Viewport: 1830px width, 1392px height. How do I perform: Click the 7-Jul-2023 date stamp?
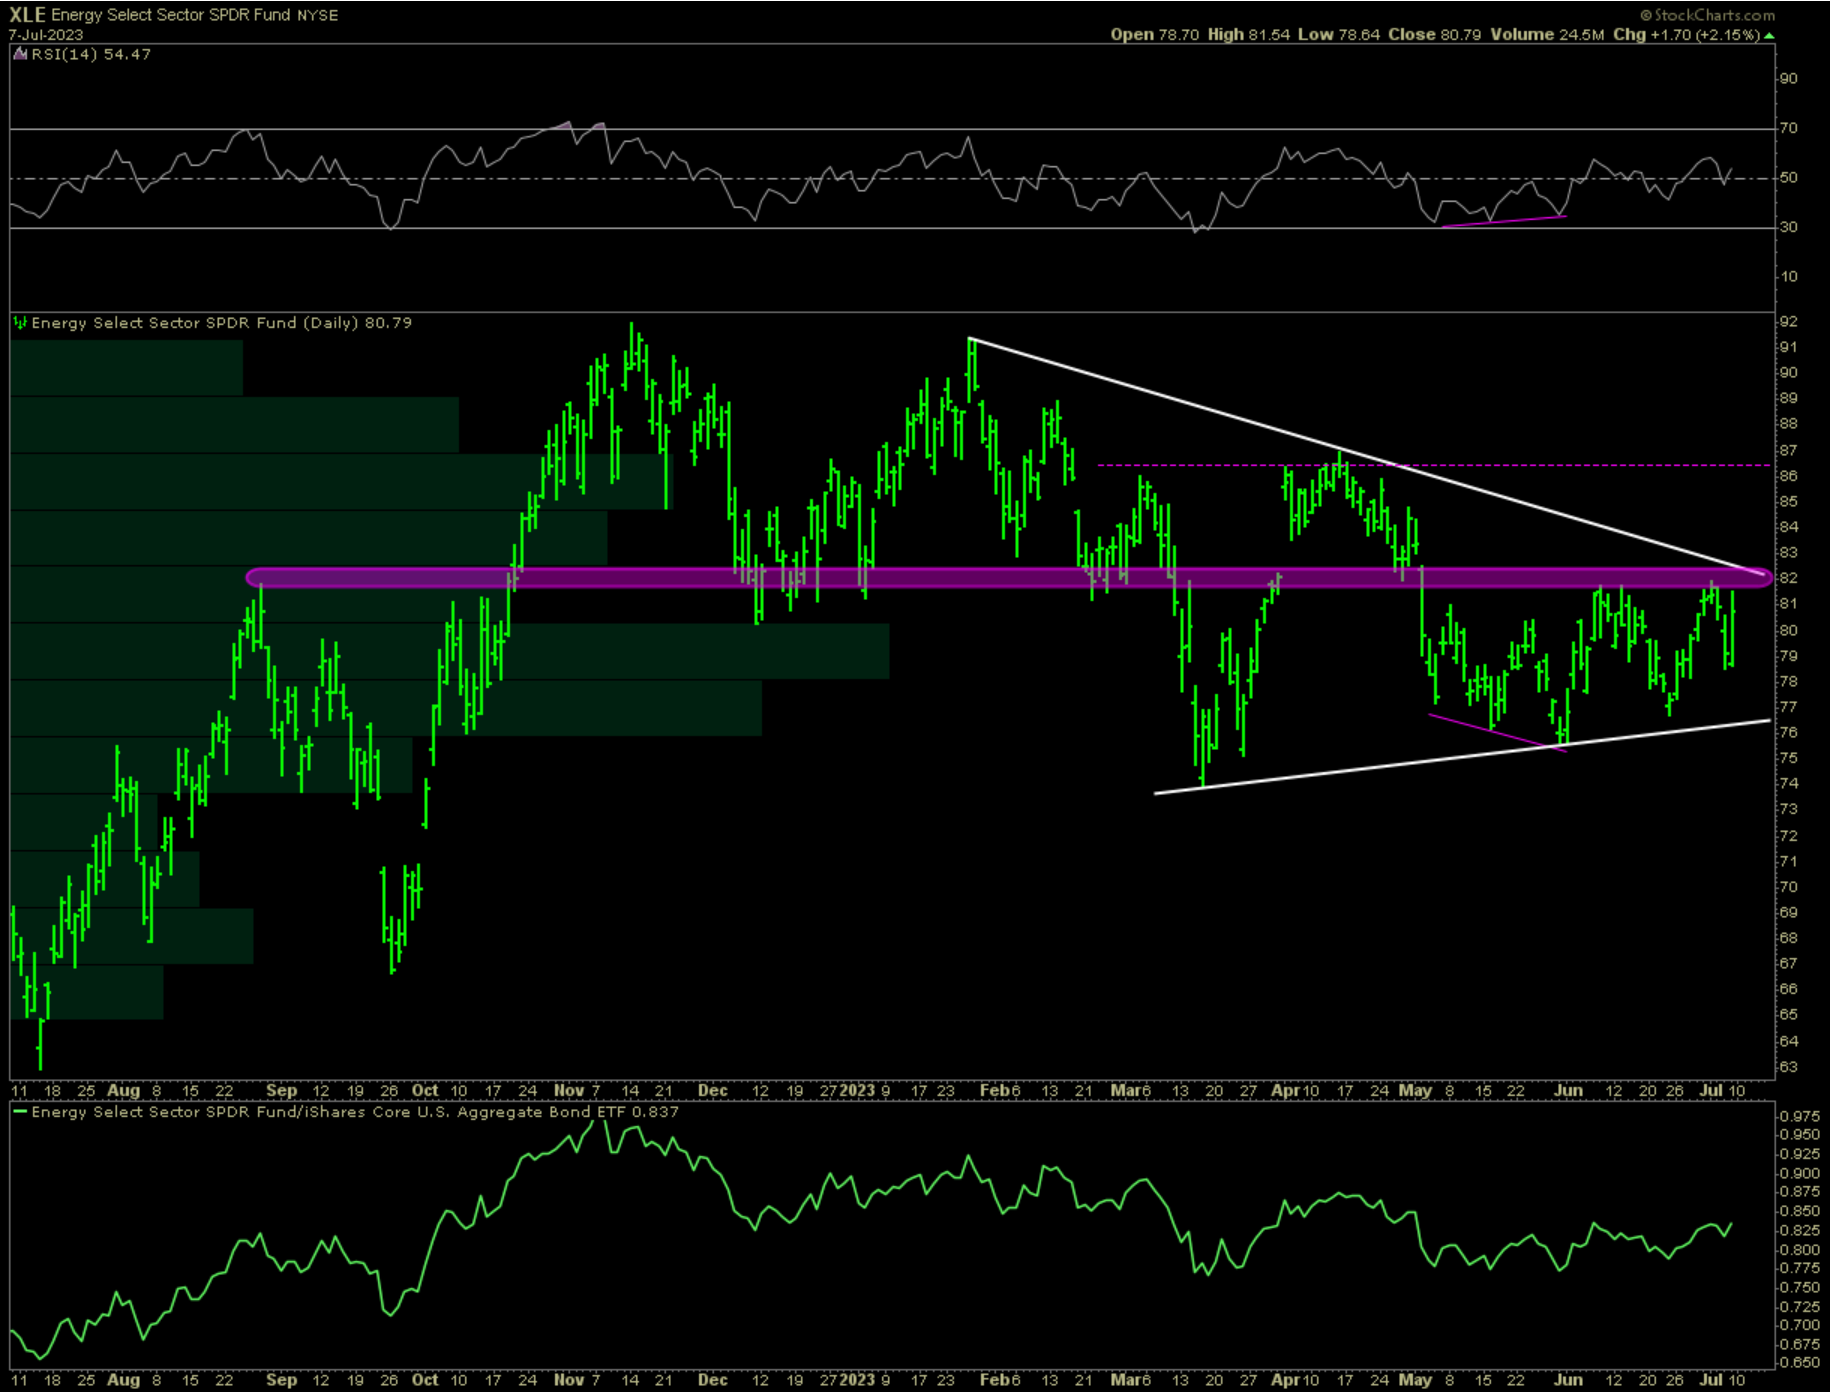(46, 35)
